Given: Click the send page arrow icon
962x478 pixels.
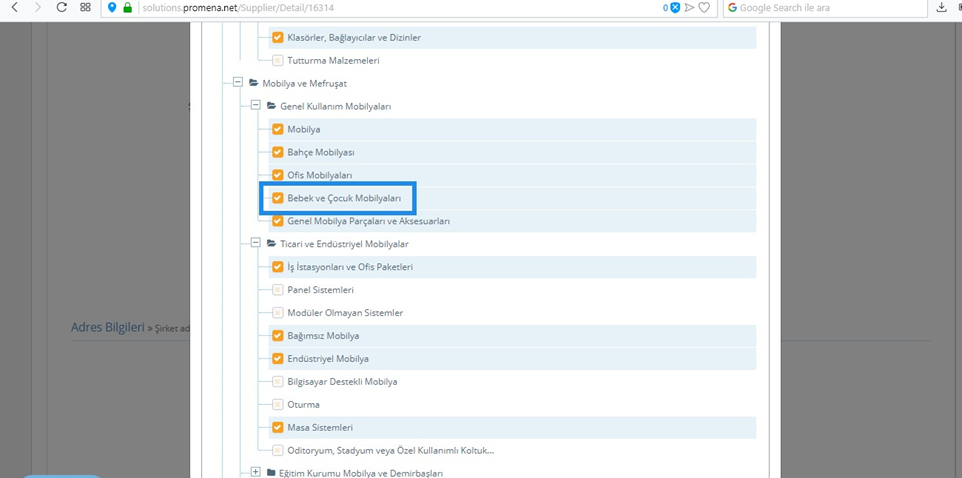Looking at the screenshot, I should point(690,8).
